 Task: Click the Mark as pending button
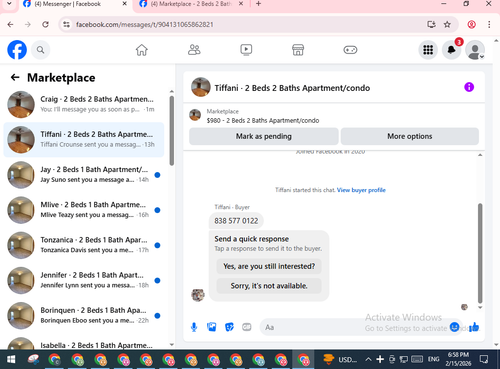click(264, 136)
